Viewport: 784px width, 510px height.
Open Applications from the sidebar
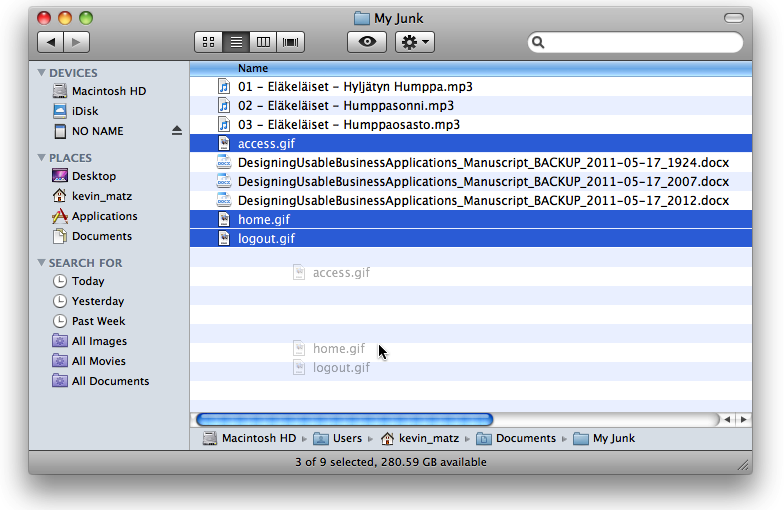click(94, 216)
